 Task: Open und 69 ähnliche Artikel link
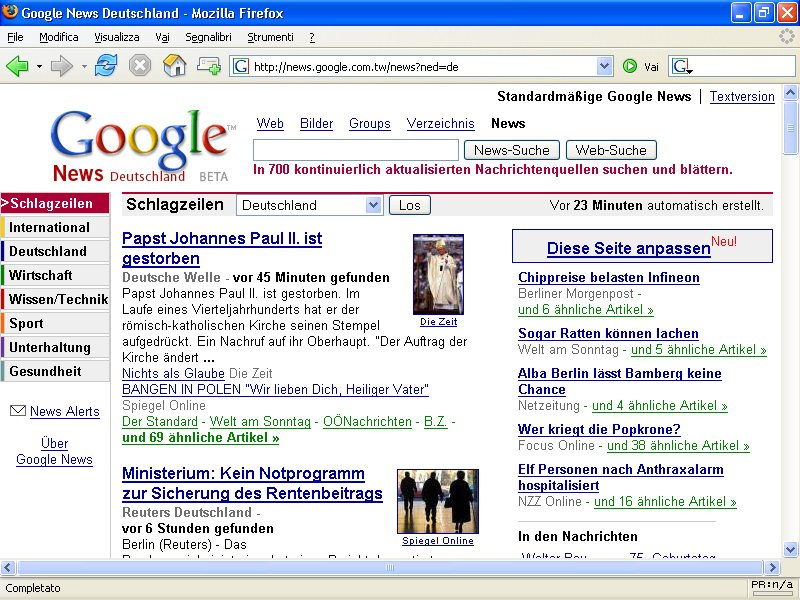tap(201, 438)
